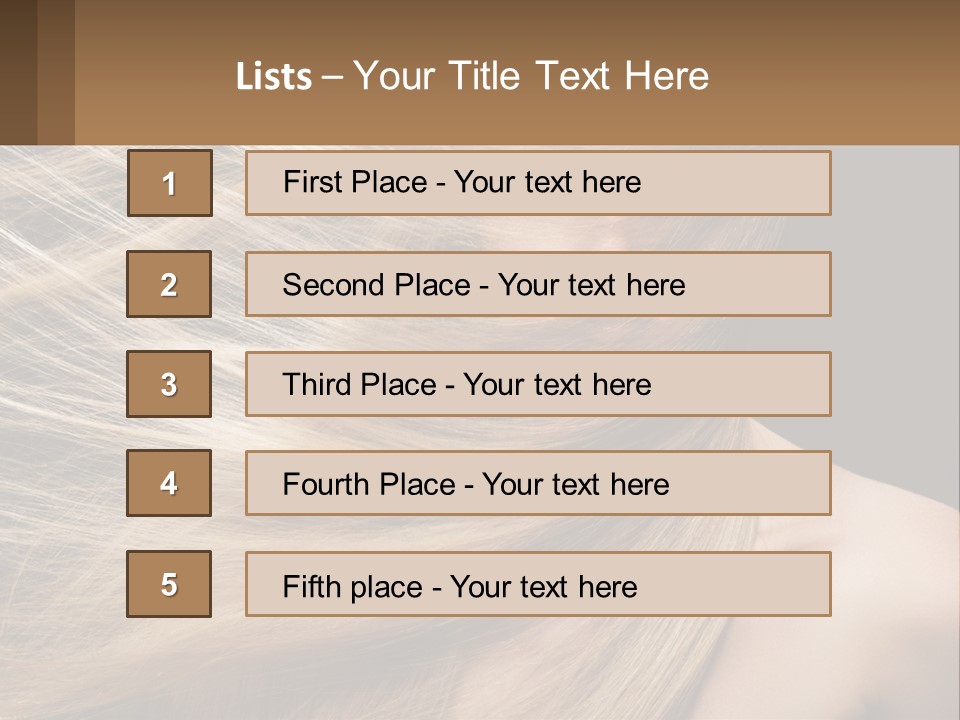Click the bold word 'Lists' in title

pyautogui.click(x=274, y=76)
